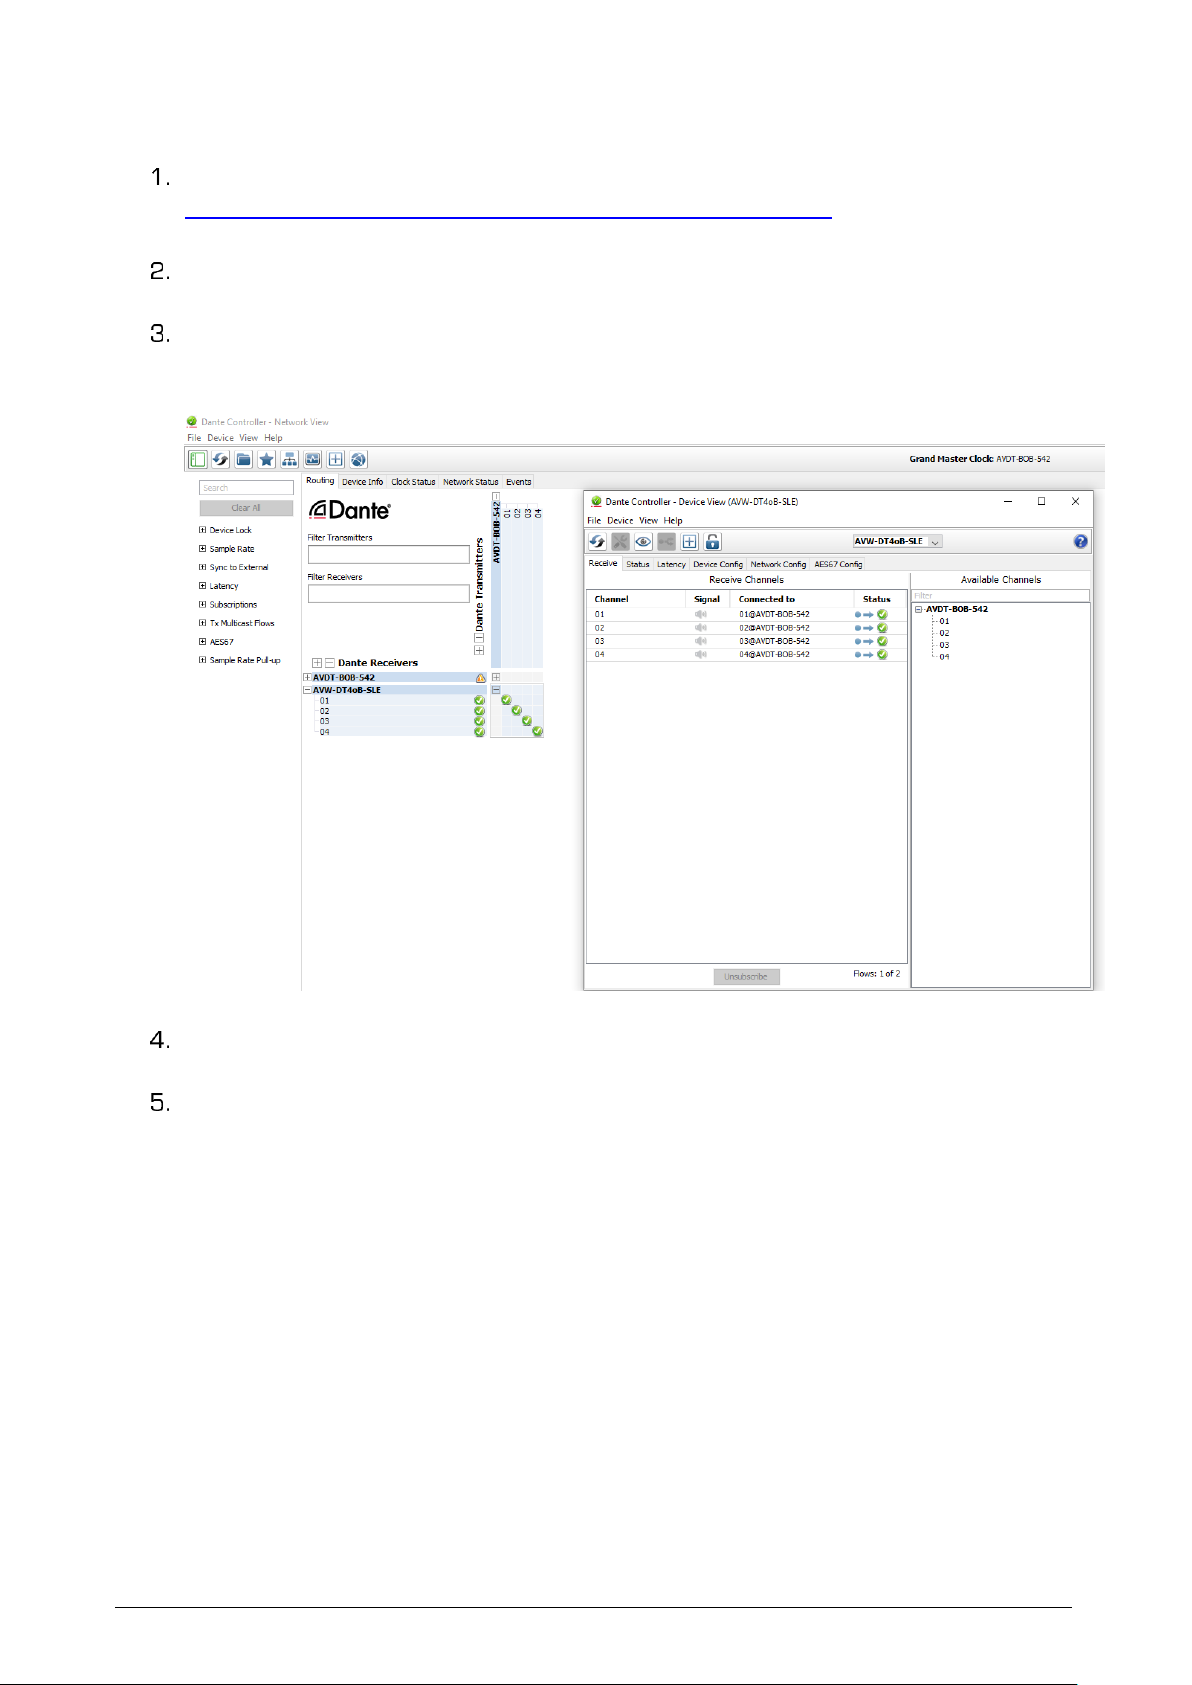Expand the Tx Multicast Flows filter group
Viewport: 1192px width, 1685px height.
pos(202,623)
